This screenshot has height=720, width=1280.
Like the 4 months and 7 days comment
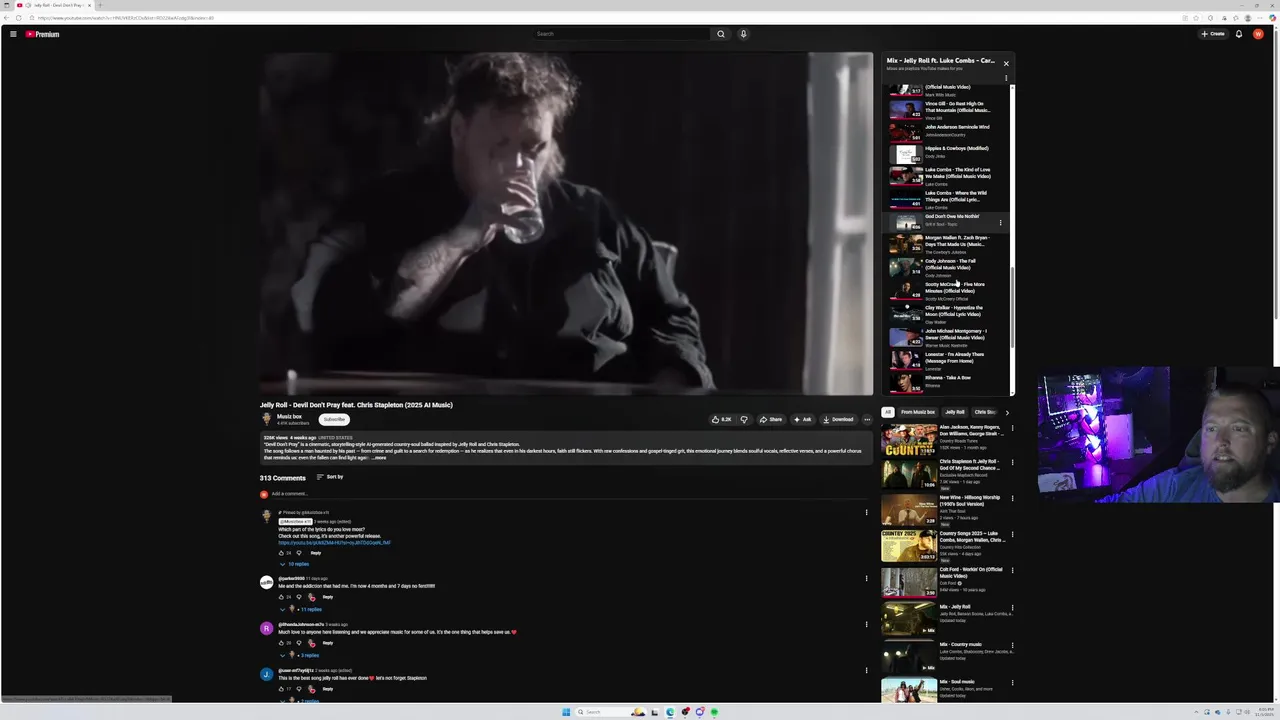click(x=281, y=597)
